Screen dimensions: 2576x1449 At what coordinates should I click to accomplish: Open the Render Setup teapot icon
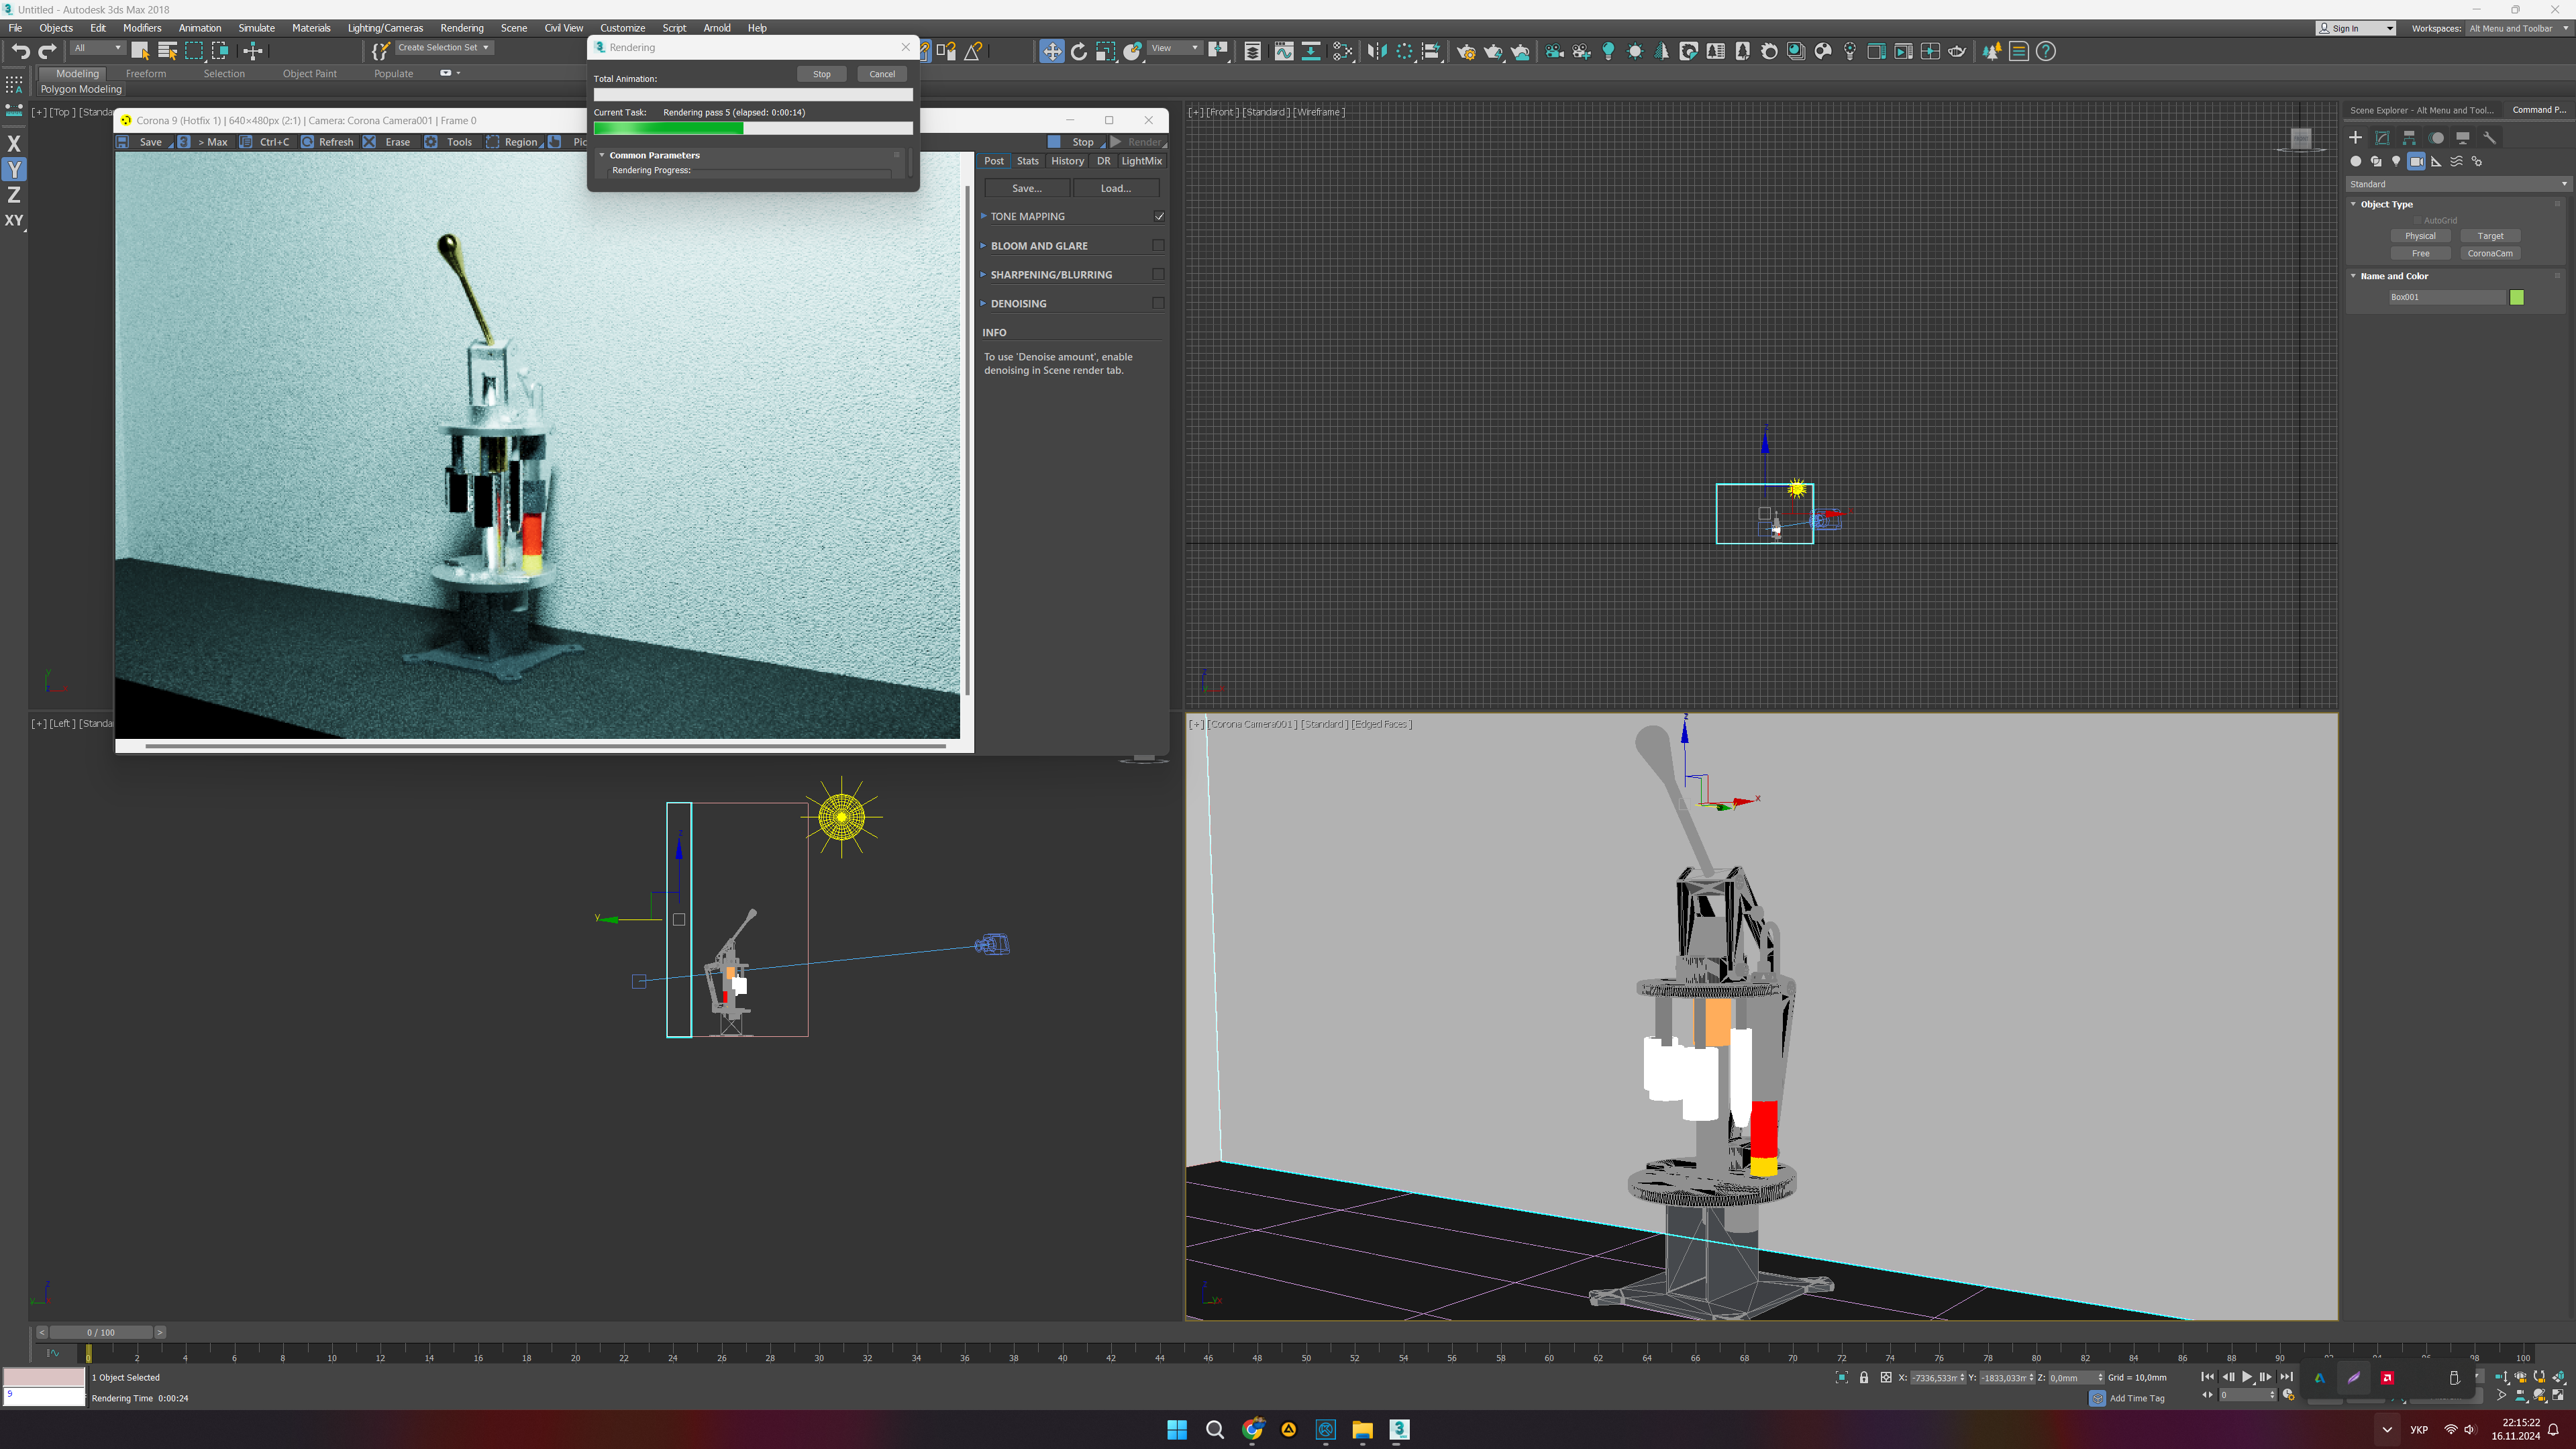1466,52
